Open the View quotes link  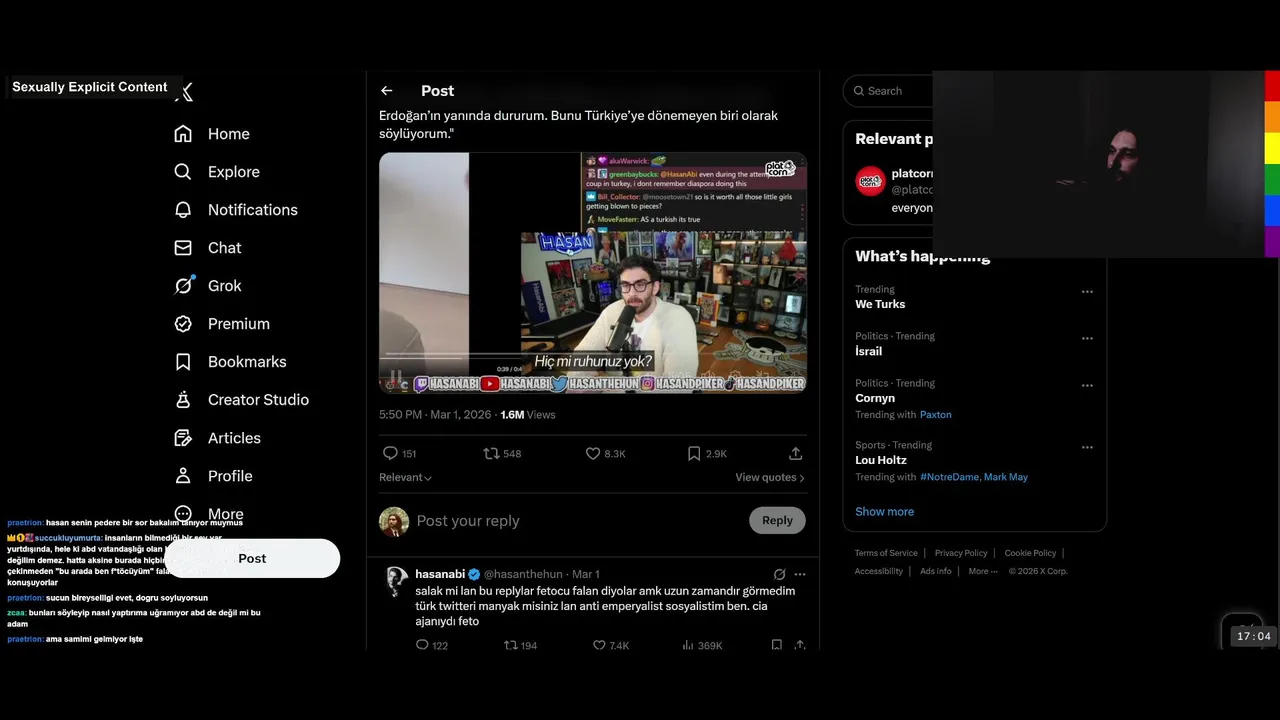pos(770,477)
